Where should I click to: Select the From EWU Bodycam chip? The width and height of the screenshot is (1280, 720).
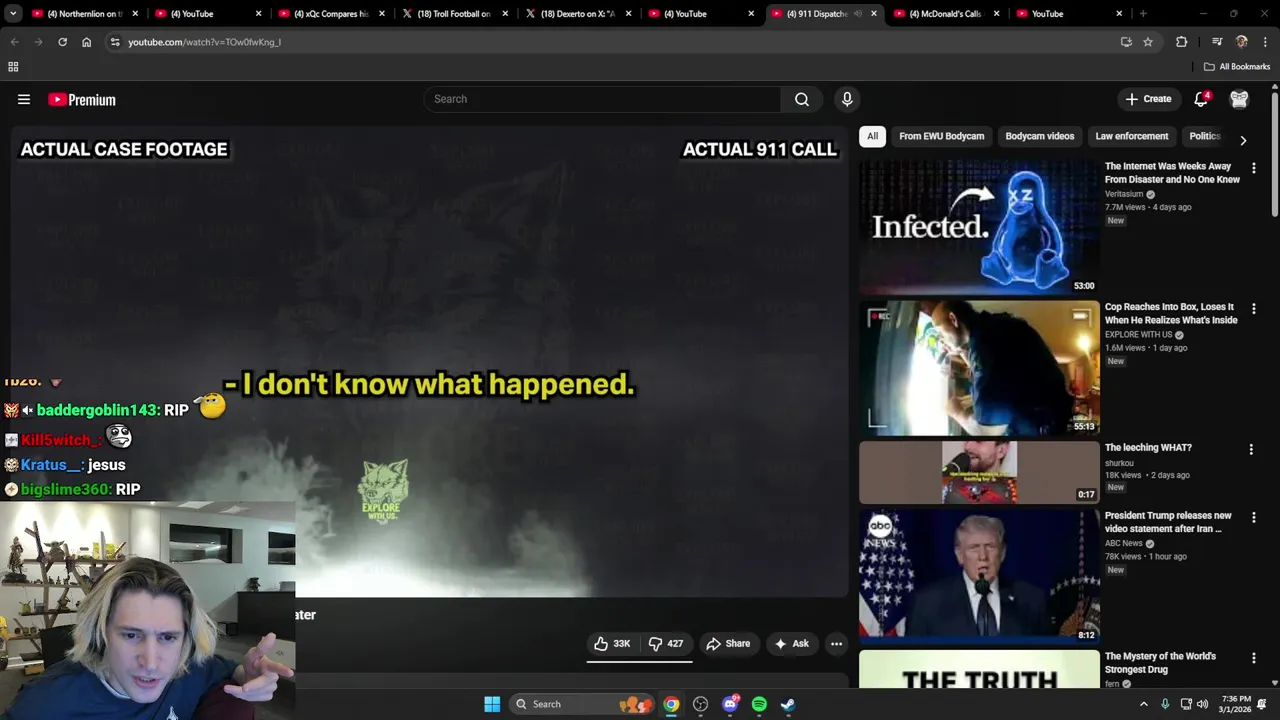click(x=941, y=136)
